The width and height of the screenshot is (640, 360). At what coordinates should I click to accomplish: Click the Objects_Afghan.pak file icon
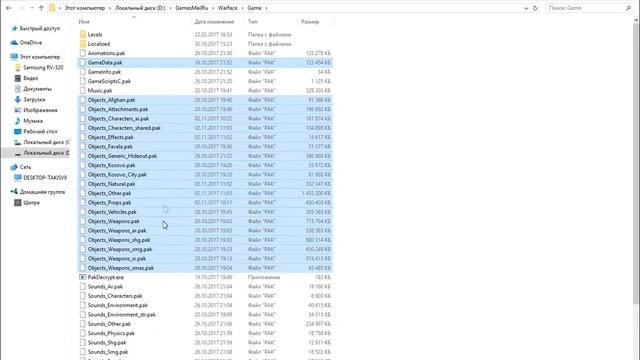(x=83, y=100)
